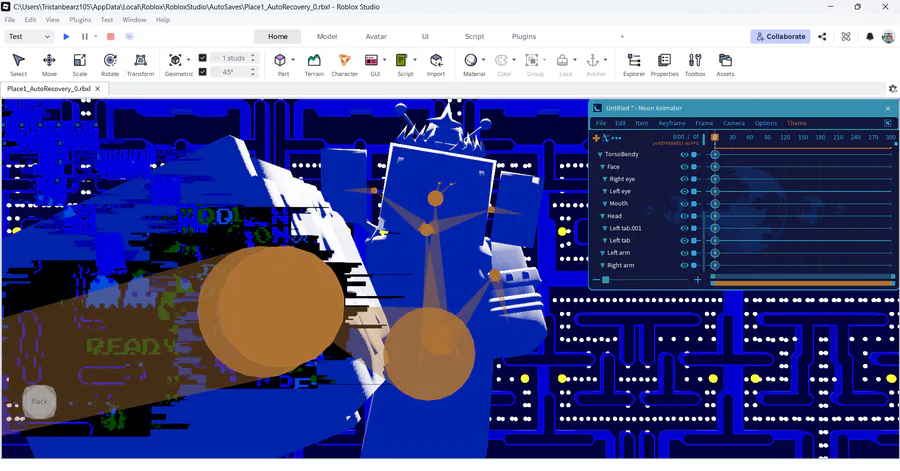Toggle the Right arm track eye icon
The width and height of the screenshot is (900, 471).
pos(684,266)
